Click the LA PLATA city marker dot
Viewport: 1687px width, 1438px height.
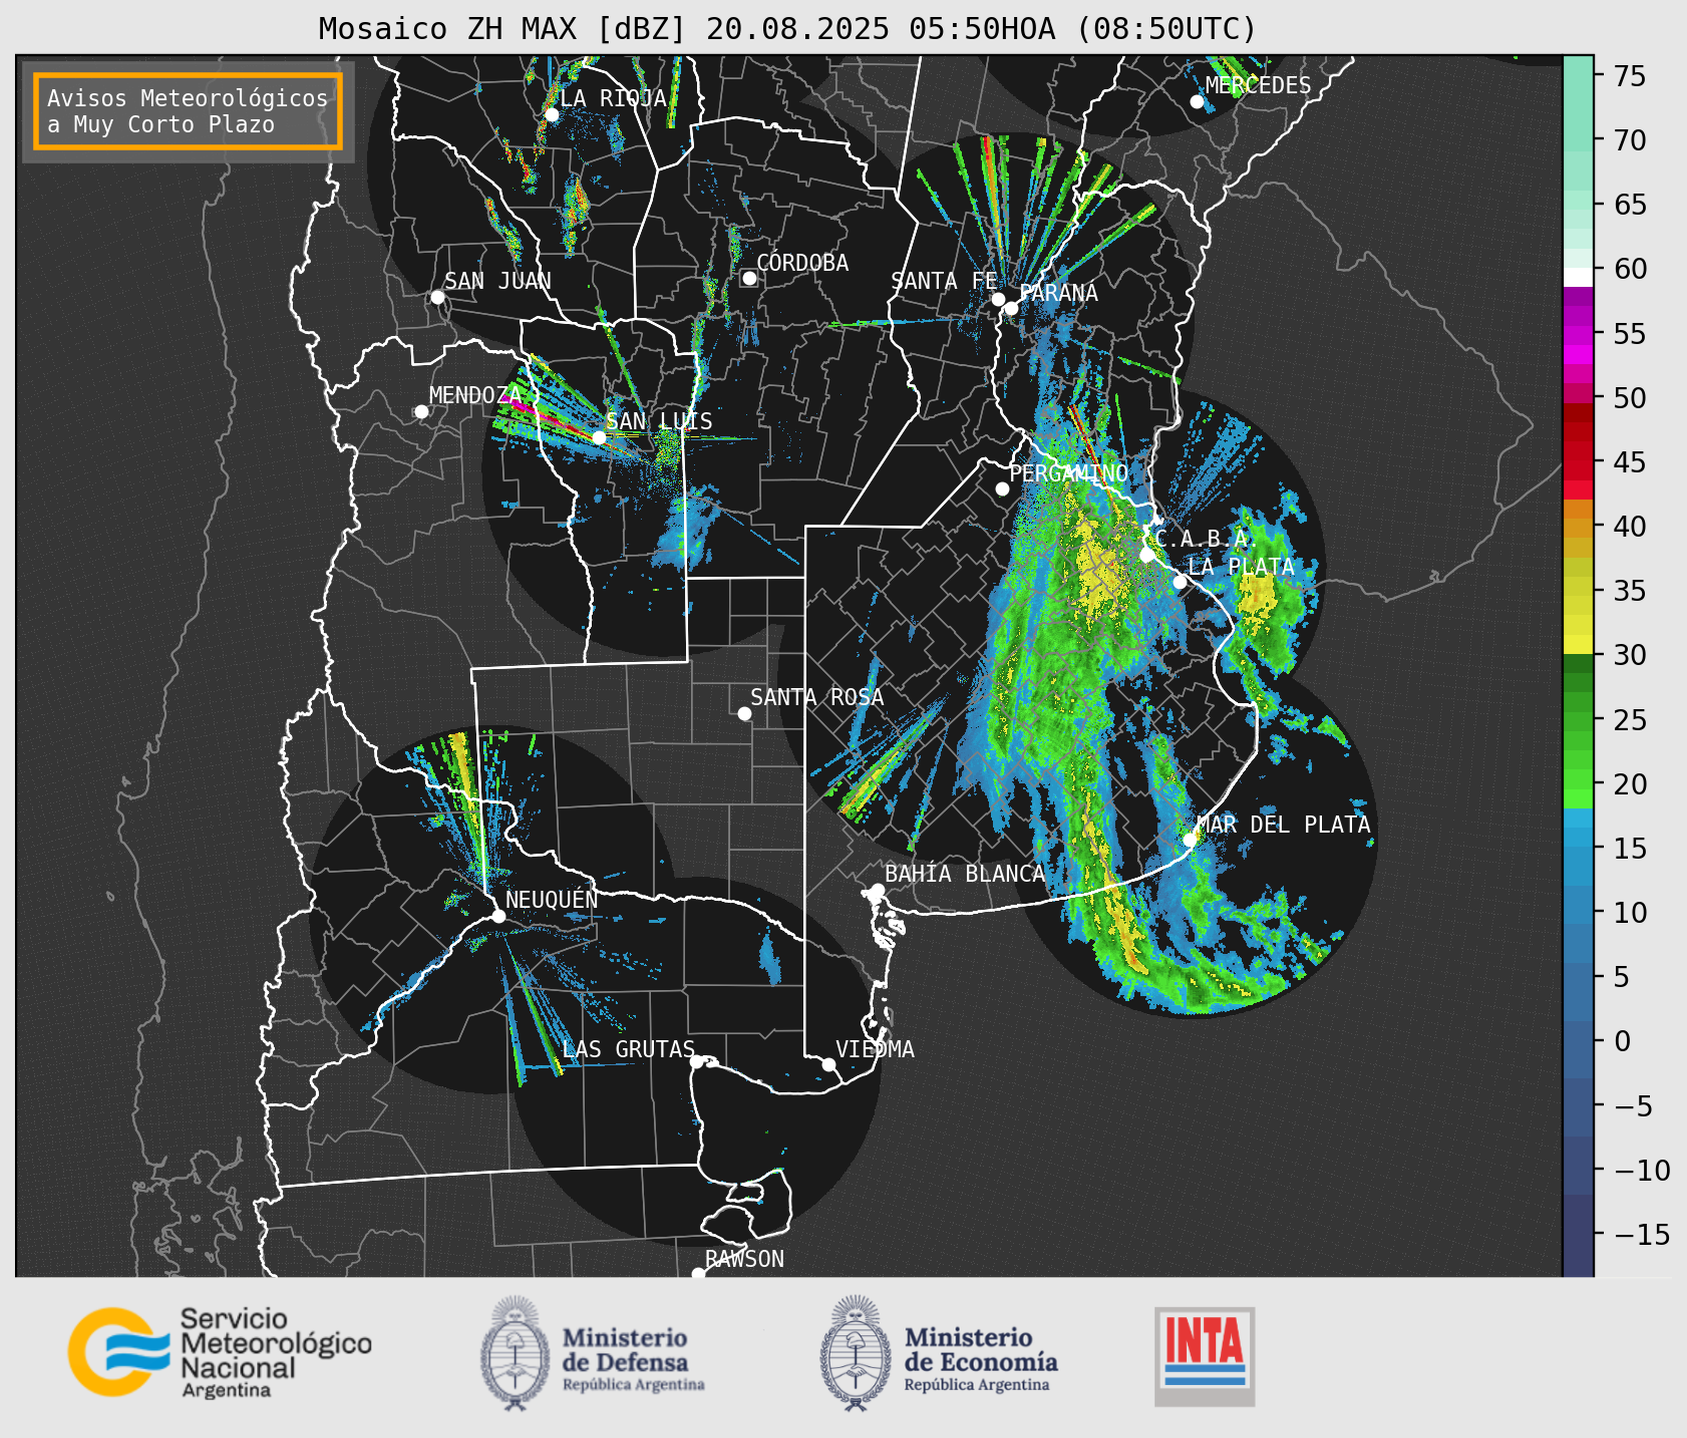[x=1180, y=582]
